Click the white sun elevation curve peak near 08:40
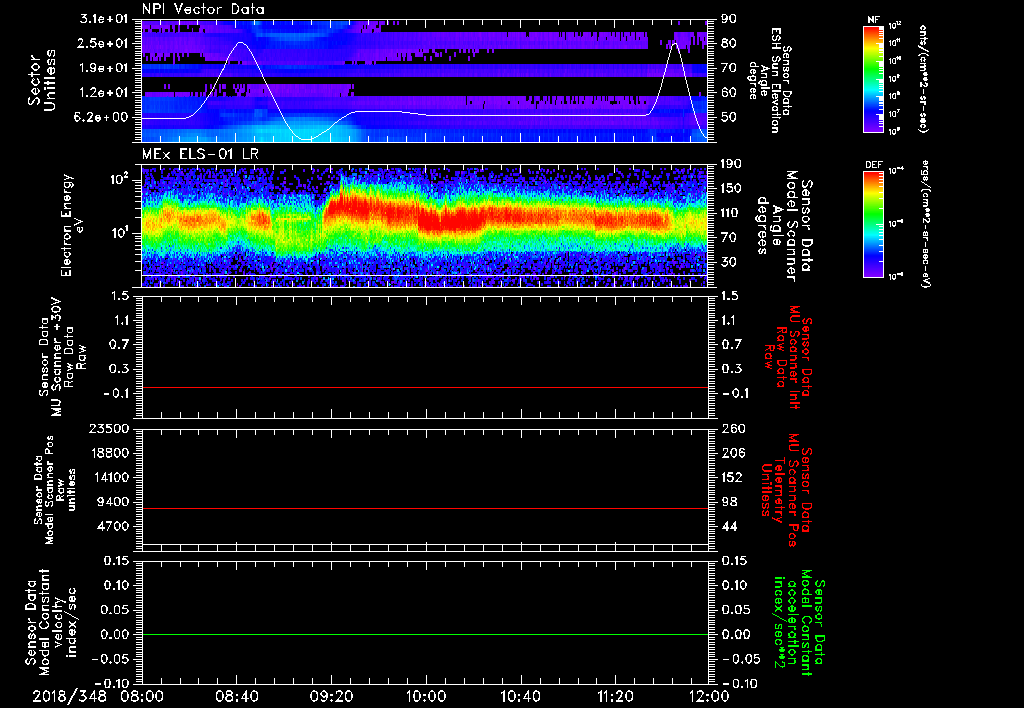1024x708 pixels. (241, 42)
